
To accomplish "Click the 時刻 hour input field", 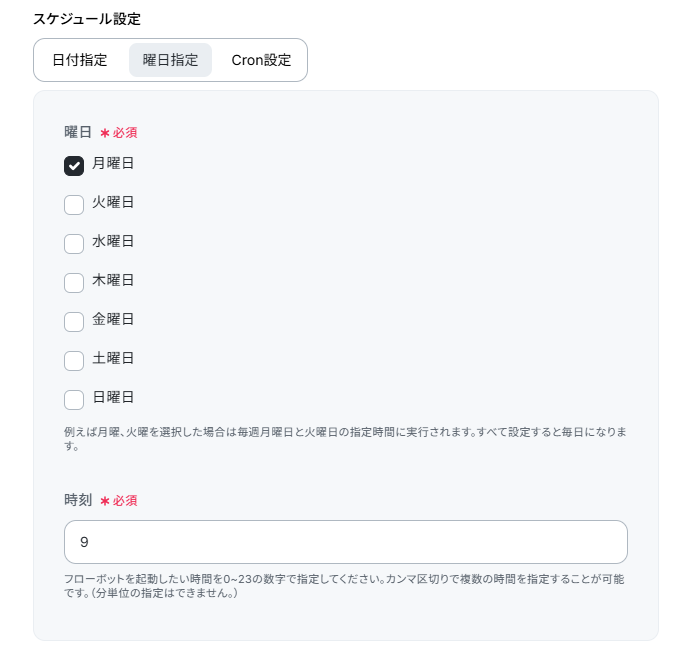I will click(x=345, y=542).
